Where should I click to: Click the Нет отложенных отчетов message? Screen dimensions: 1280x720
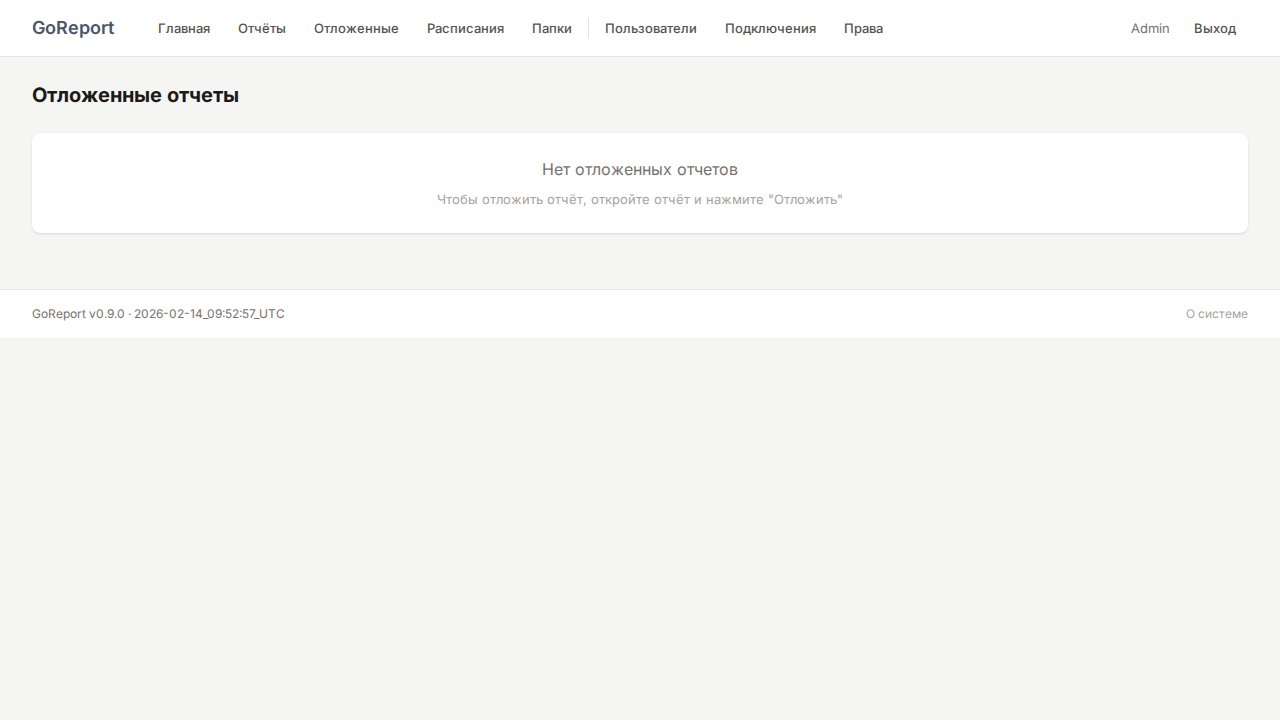tap(640, 169)
